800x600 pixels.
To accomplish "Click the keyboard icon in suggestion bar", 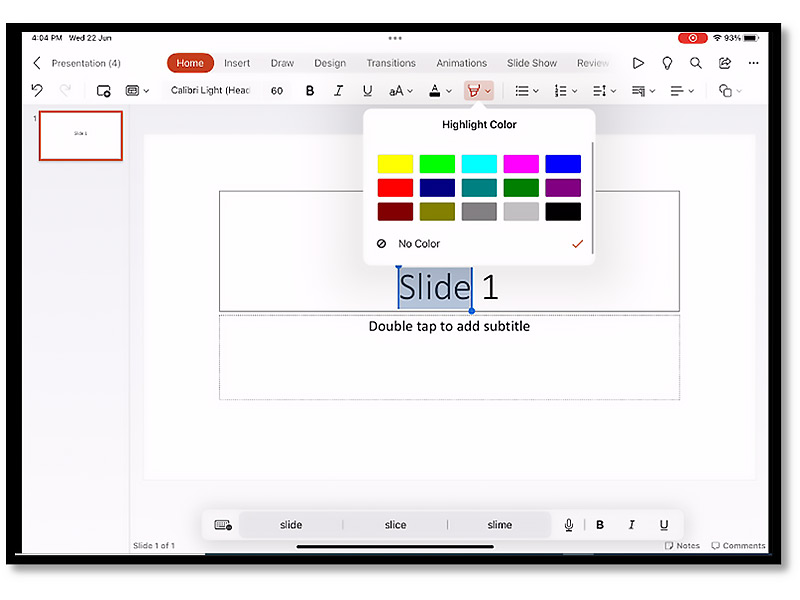I will (223, 525).
